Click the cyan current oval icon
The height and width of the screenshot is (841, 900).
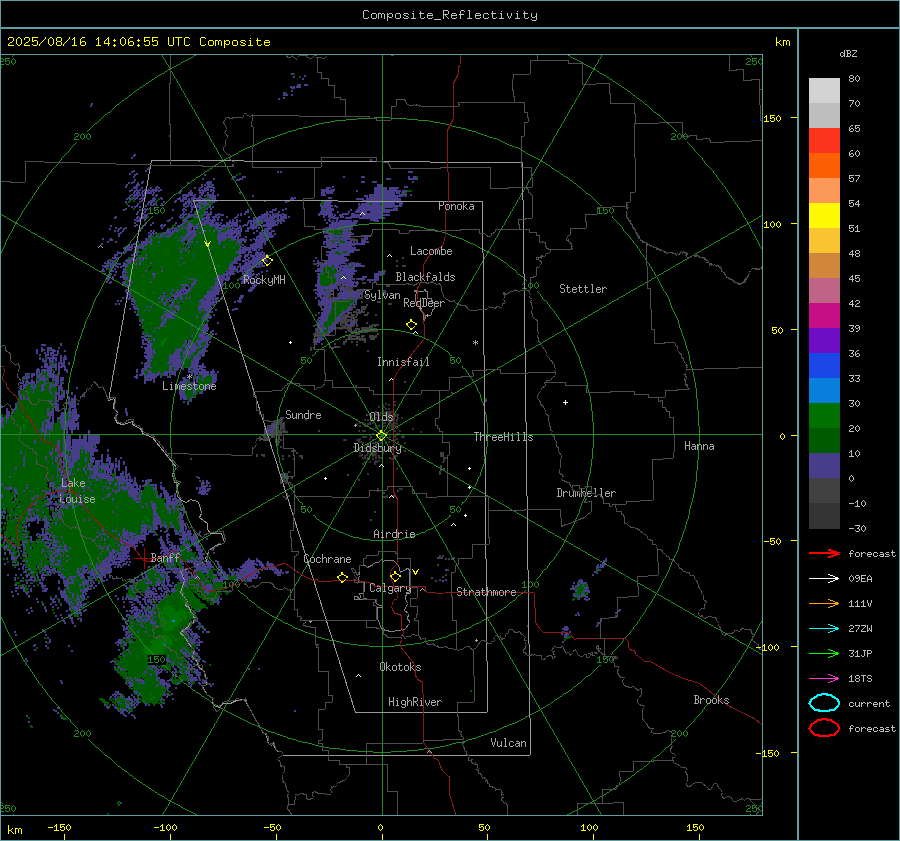(824, 703)
